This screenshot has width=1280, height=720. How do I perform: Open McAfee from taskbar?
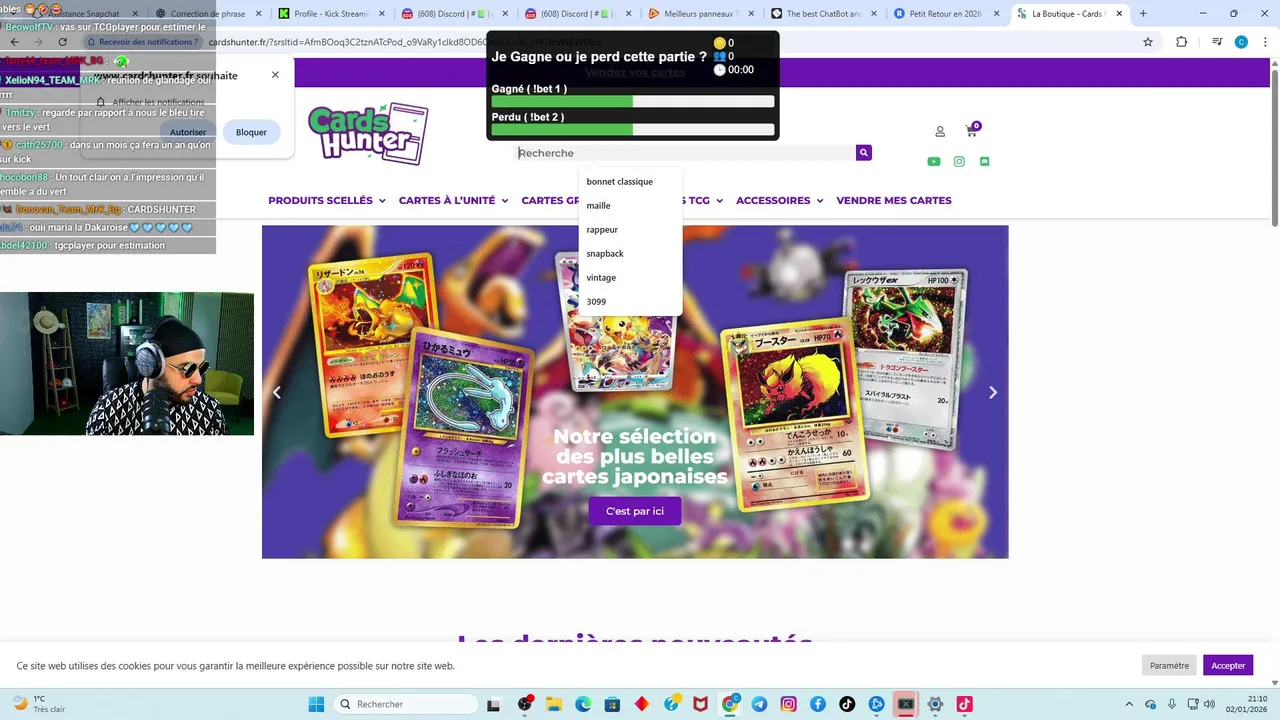pyautogui.click(x=701, y=704)
